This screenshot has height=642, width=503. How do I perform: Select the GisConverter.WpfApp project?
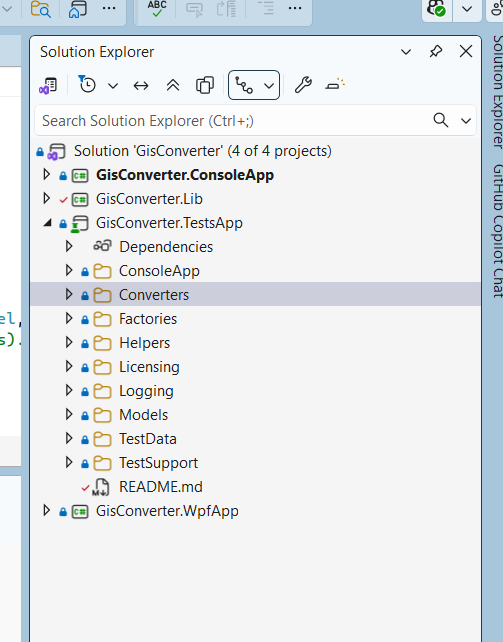[x=167, y=511]
